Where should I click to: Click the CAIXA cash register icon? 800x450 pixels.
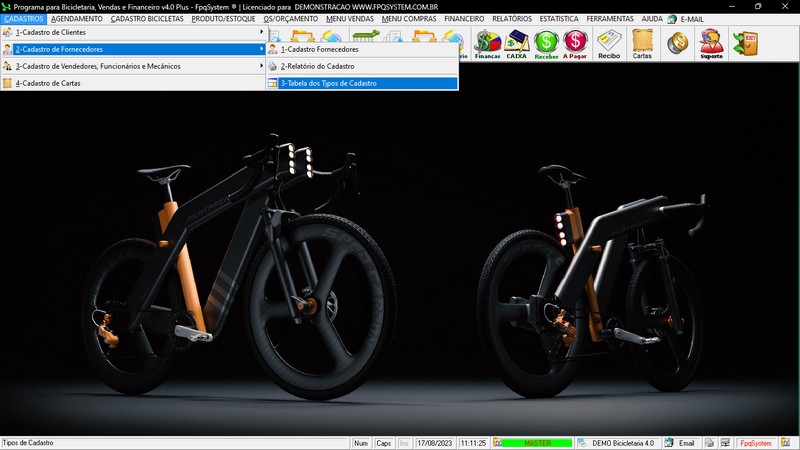point(517,43)
